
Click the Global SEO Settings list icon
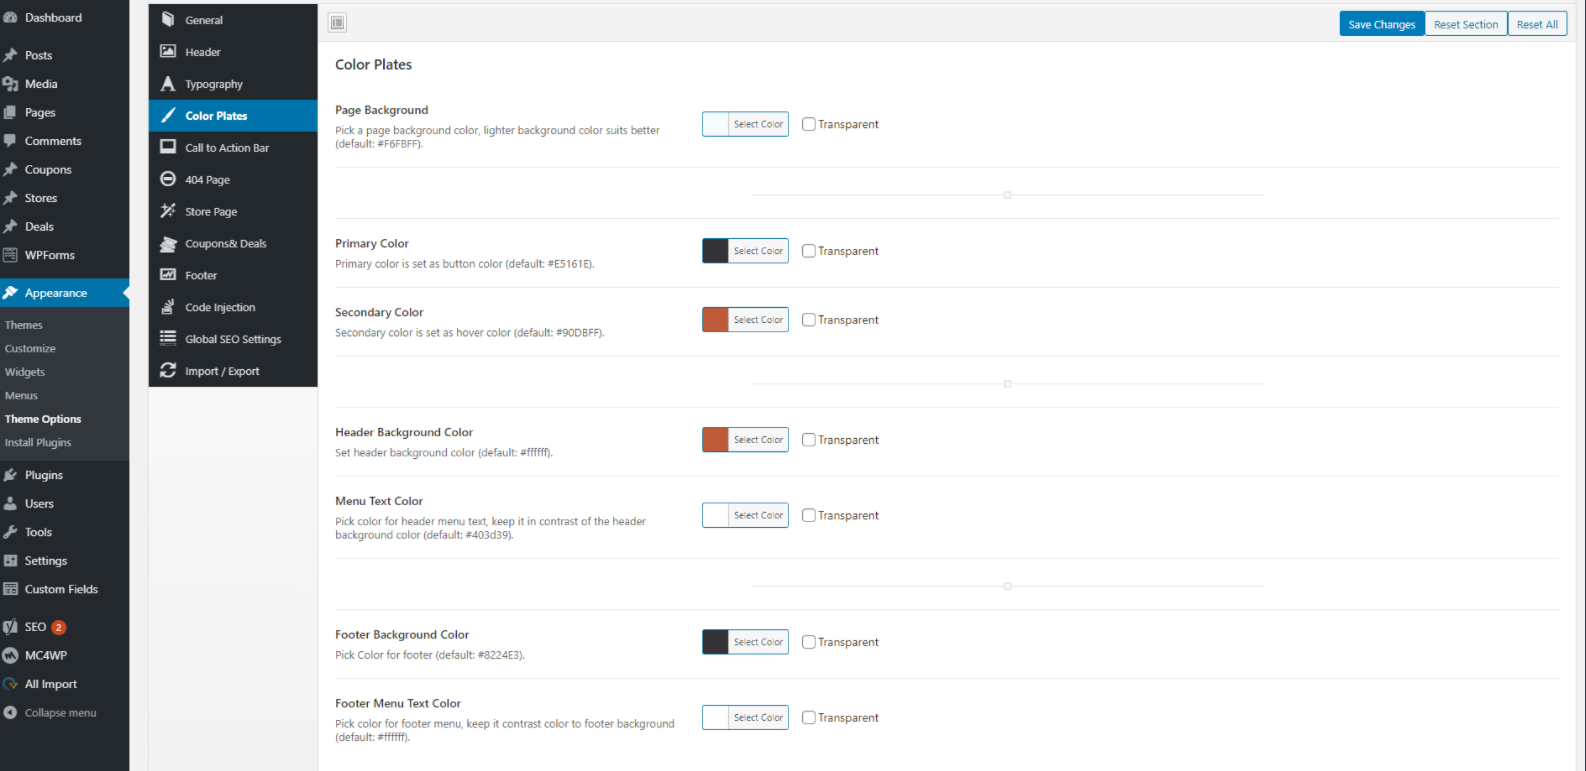(168, 339)
